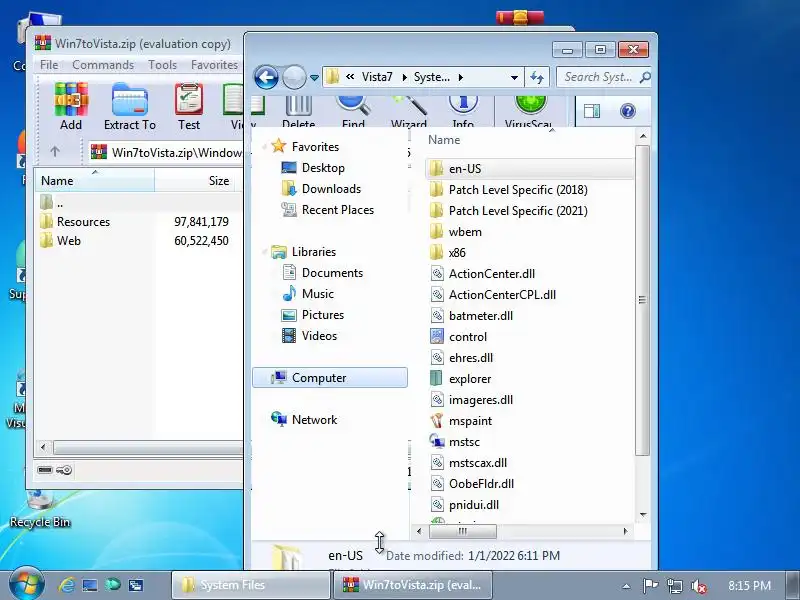Select imageres.dll file
The image size is (800, 600).
481,400
